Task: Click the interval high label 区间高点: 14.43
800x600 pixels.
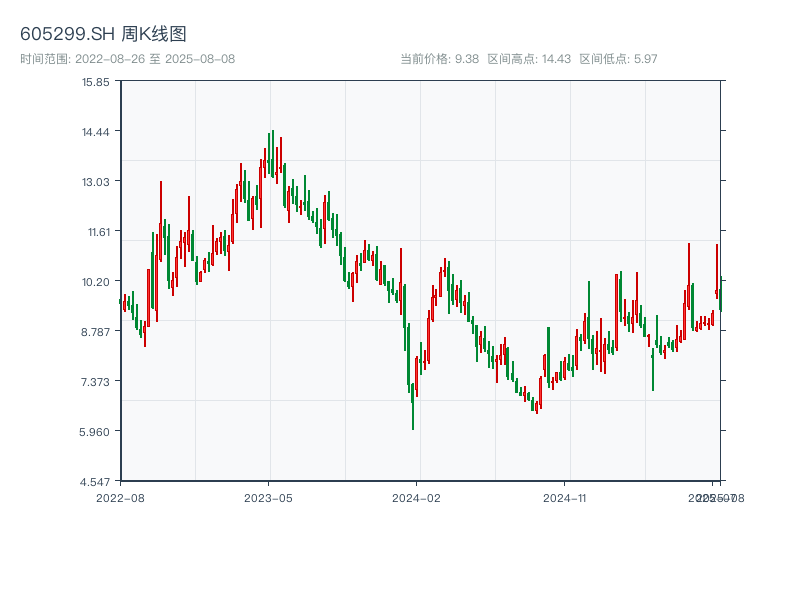Action: (x=529, y=59)
